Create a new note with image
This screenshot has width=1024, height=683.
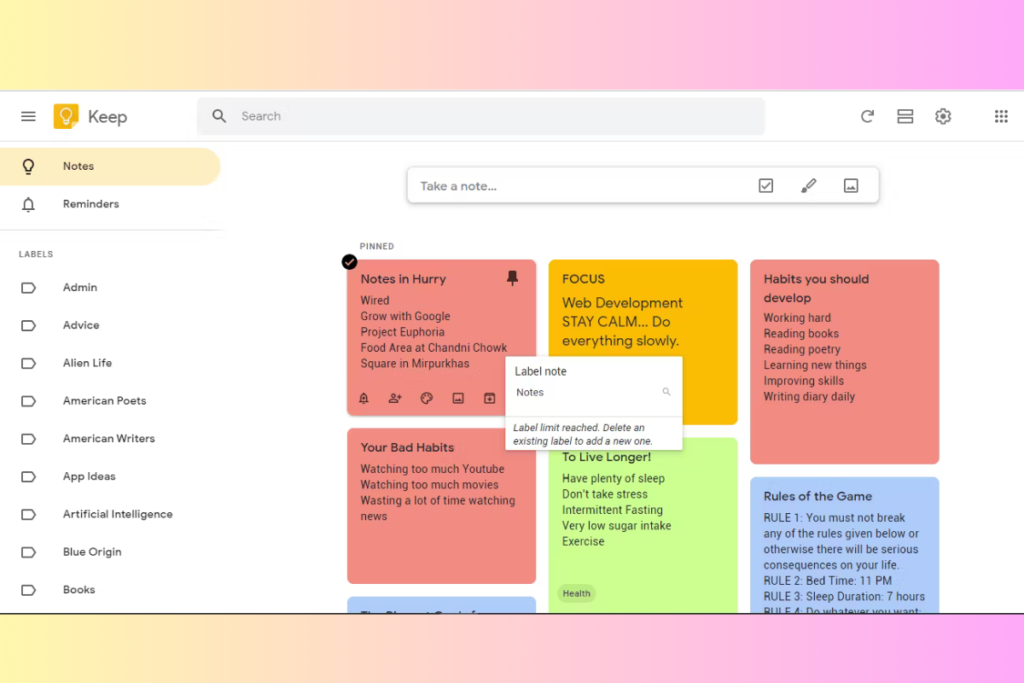tap(851, 185)
